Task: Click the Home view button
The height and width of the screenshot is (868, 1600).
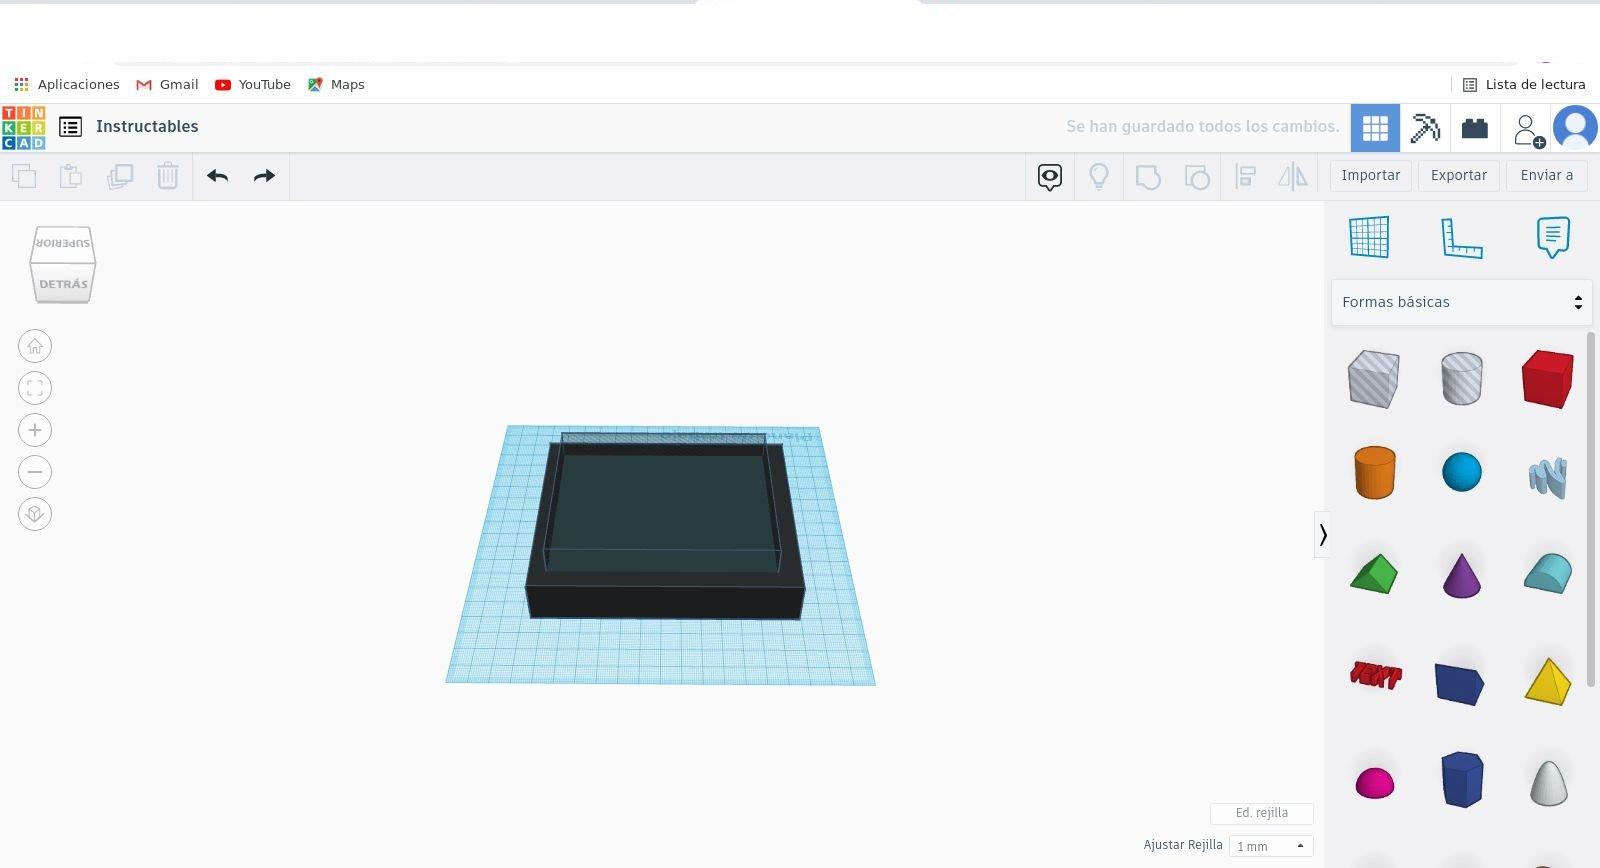Action: pyautogui.click(x=35, y=346)
